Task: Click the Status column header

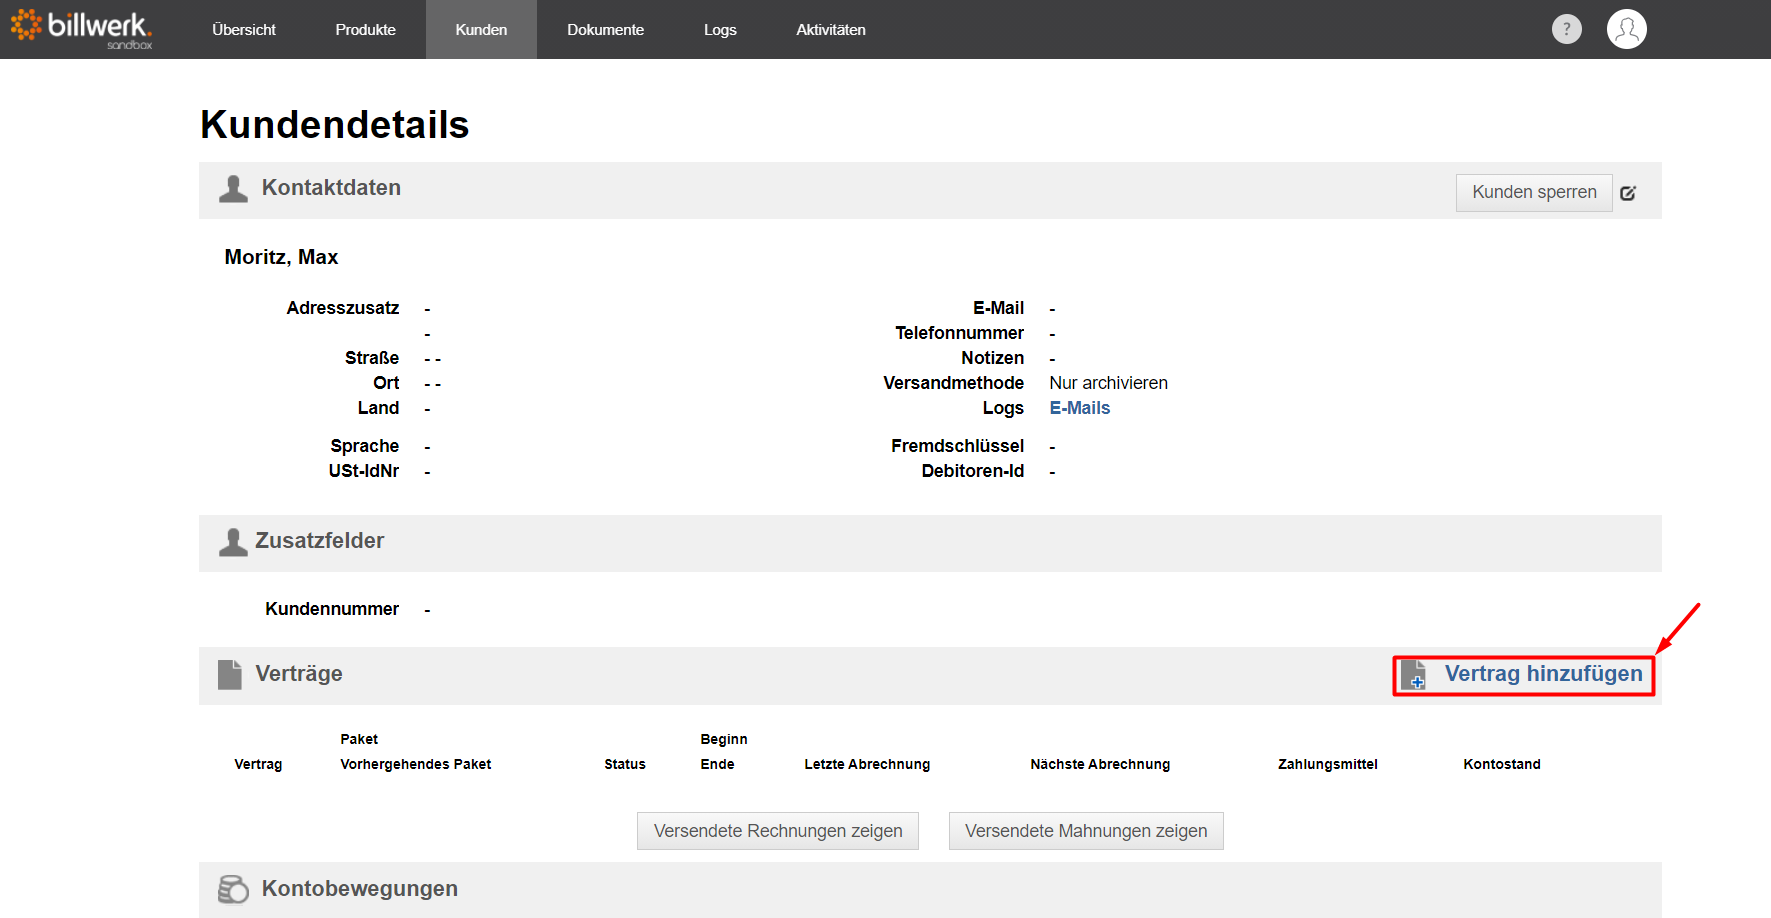Action: tap(625, 764)
